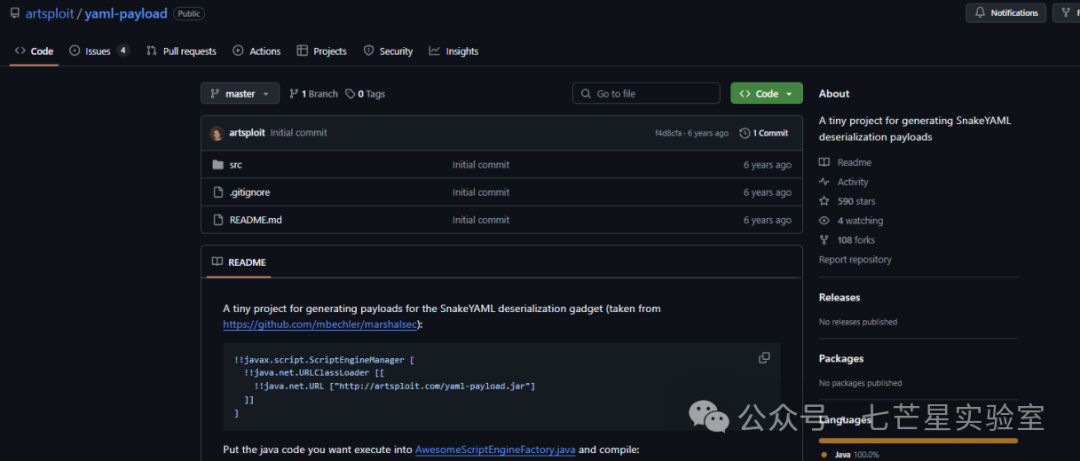Screen dimensions: 1080x461
Task: Expand the master branch dropdown
Action: 240,94
